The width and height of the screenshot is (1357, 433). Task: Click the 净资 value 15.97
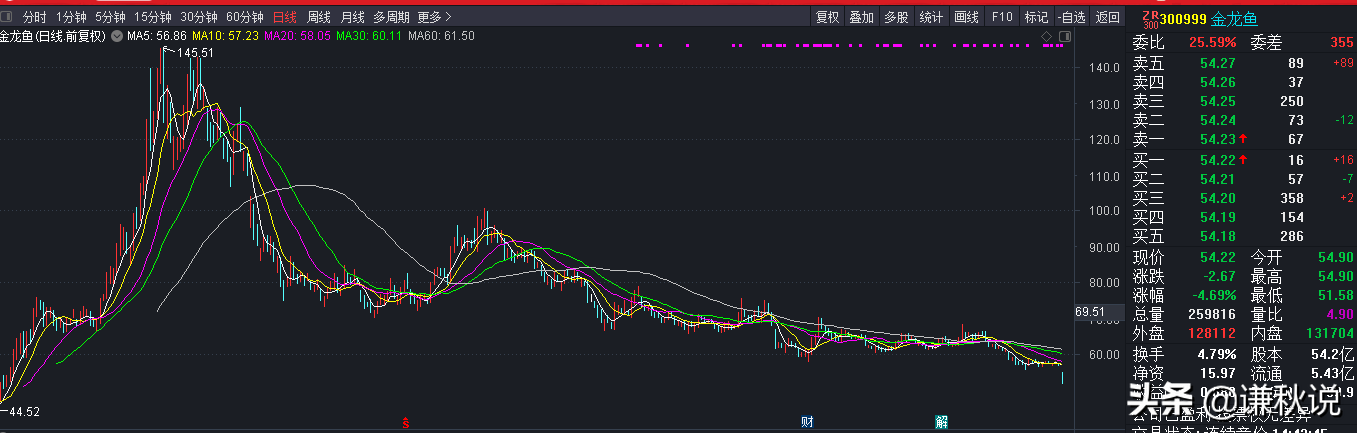pyautogui.click(x=1217, y=372)
